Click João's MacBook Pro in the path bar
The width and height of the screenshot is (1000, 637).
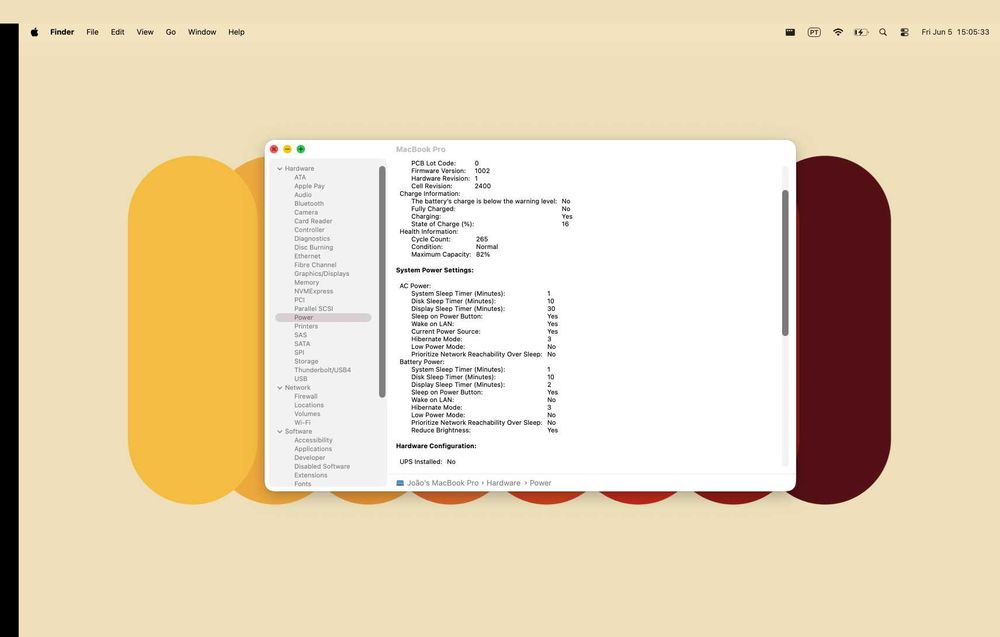443,483
